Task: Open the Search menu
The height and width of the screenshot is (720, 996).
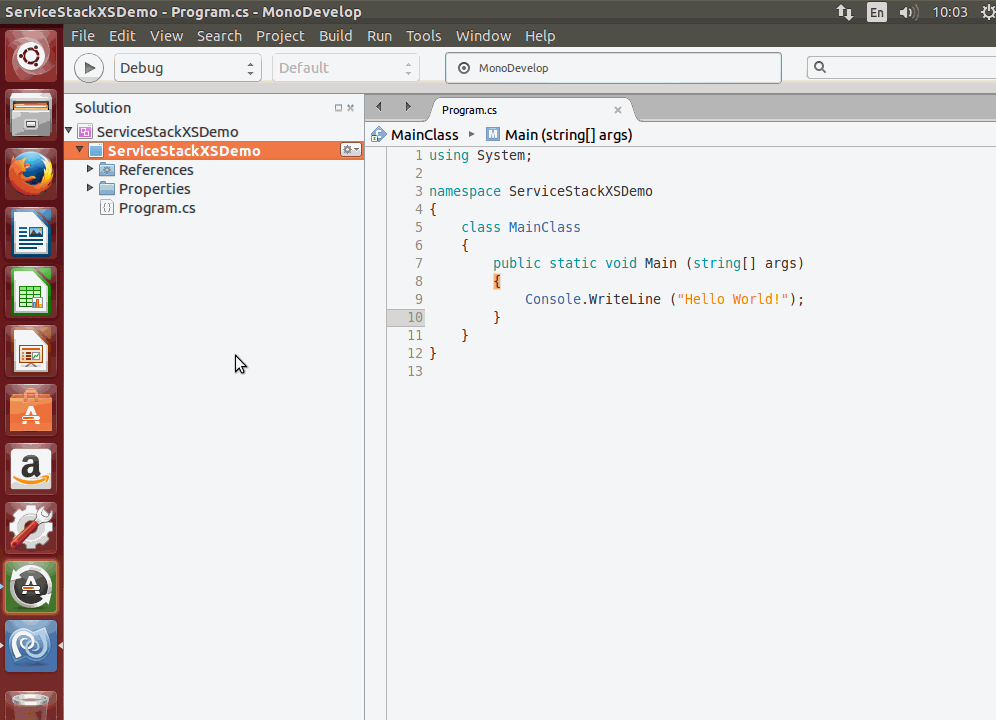Action: click(219, 36)
